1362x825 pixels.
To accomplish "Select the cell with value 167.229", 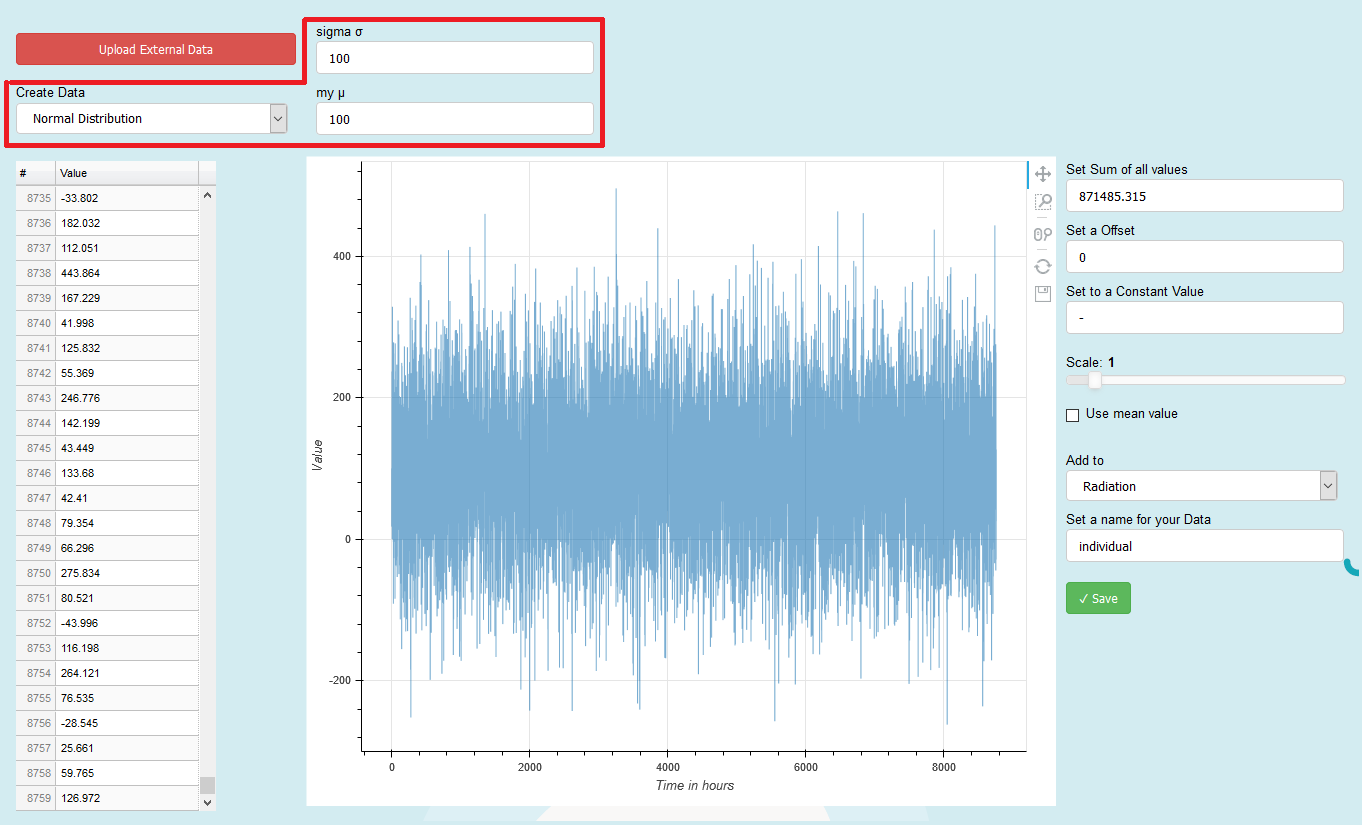I will [x=127, y=298].
